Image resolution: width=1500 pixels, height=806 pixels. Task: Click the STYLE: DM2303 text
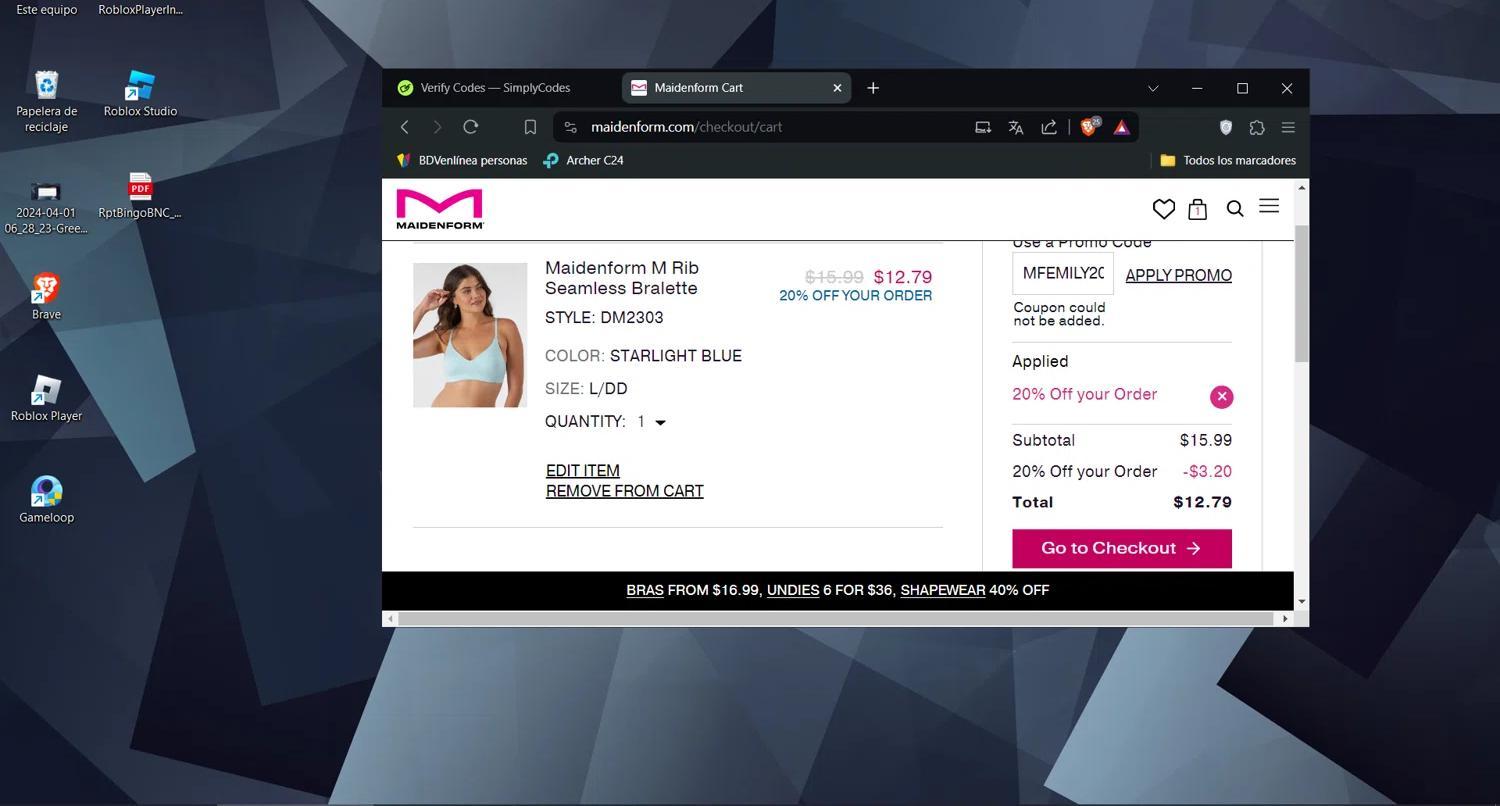604,318
